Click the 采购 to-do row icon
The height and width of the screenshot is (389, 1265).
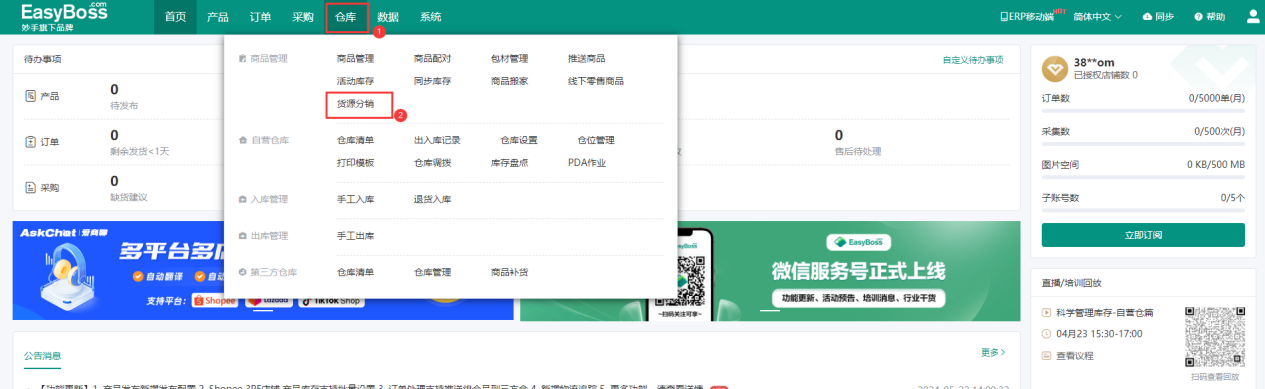click(30, 188)
